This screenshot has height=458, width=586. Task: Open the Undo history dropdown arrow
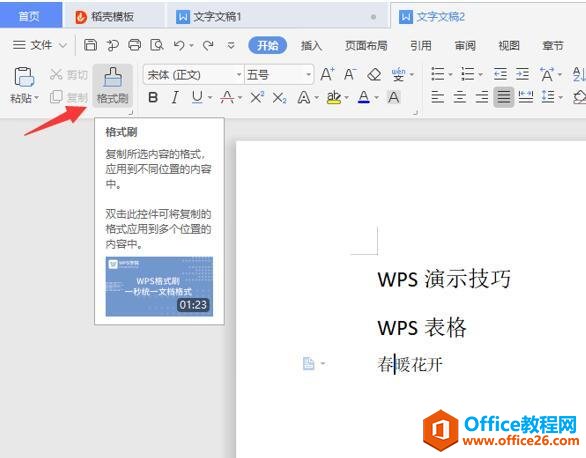[x=191, y=46]
